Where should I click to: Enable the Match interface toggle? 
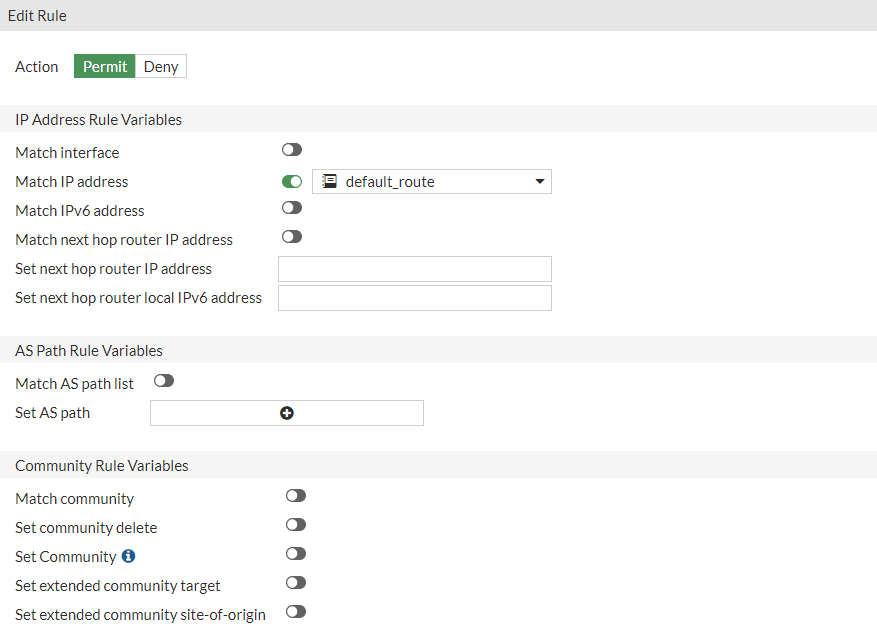292,150
